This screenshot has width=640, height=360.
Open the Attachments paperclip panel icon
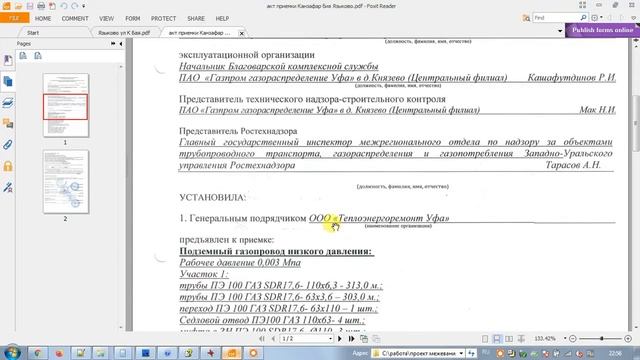[8, 144]
